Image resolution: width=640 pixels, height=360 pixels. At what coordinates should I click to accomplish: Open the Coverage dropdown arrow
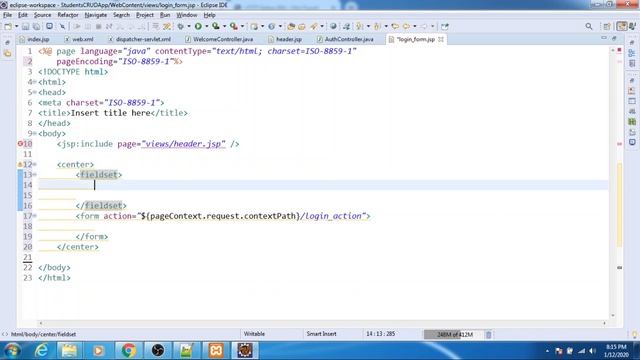pos(224,27)
